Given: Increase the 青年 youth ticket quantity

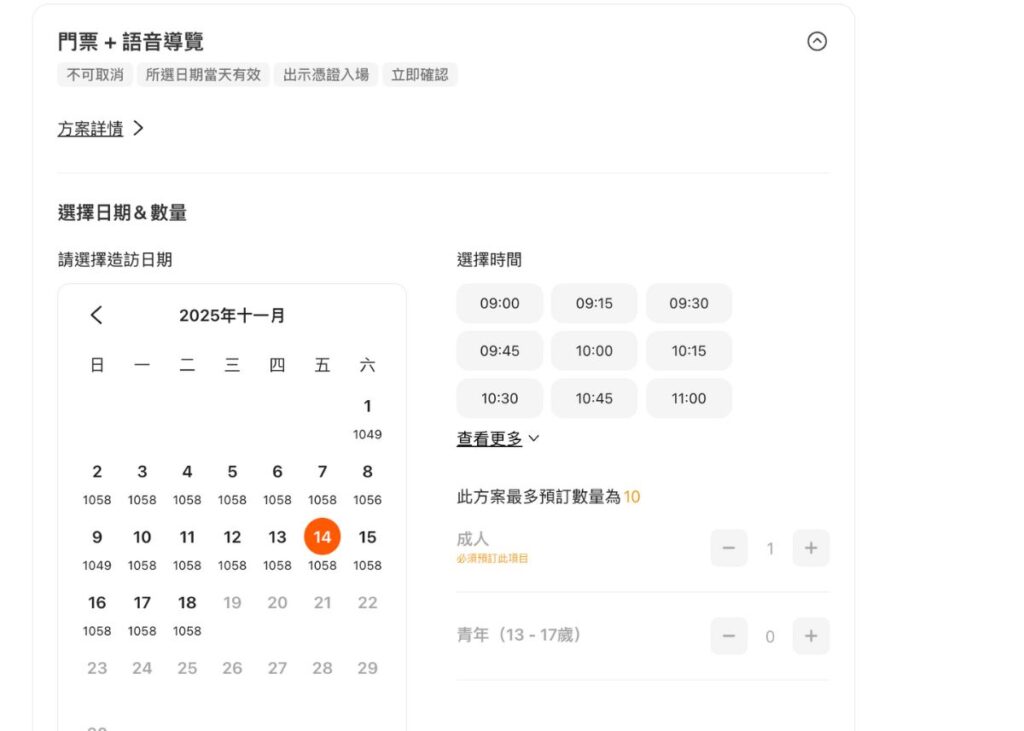Looking at the screenshot, I should click(811, 636).
